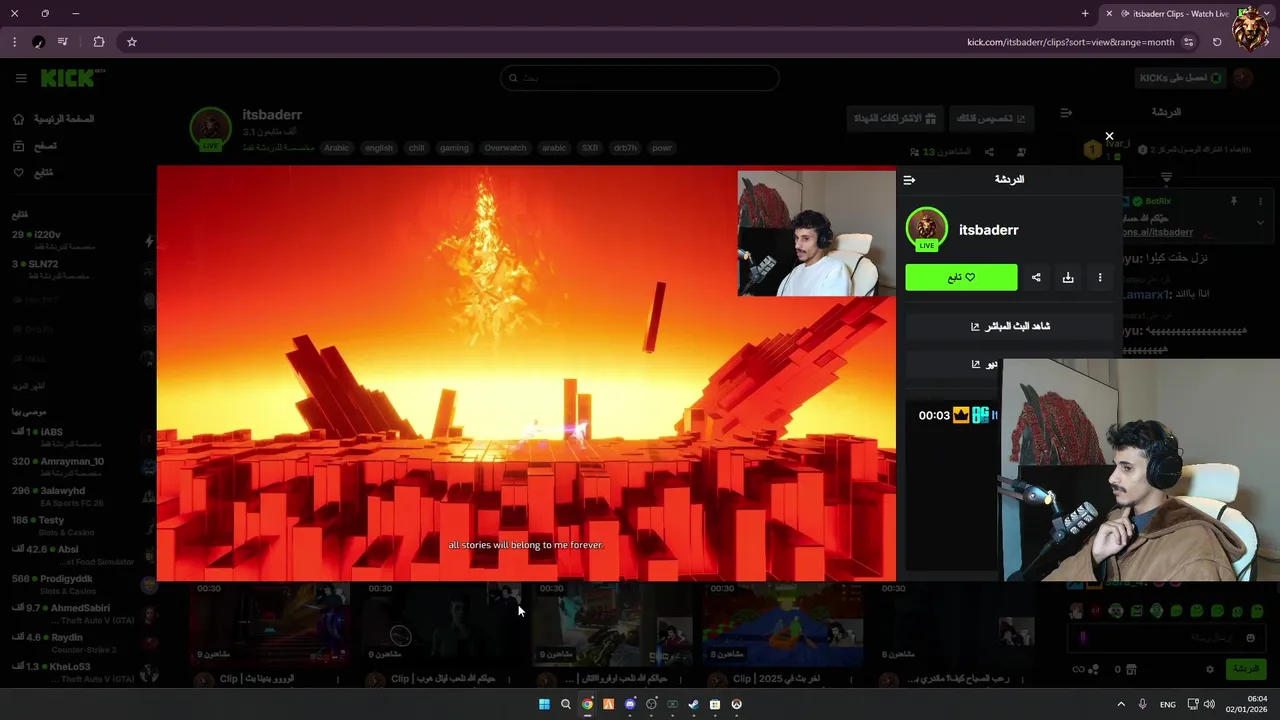Open the Kick hamburger menu
The image size is (1280, 720).
click(21, 78)
